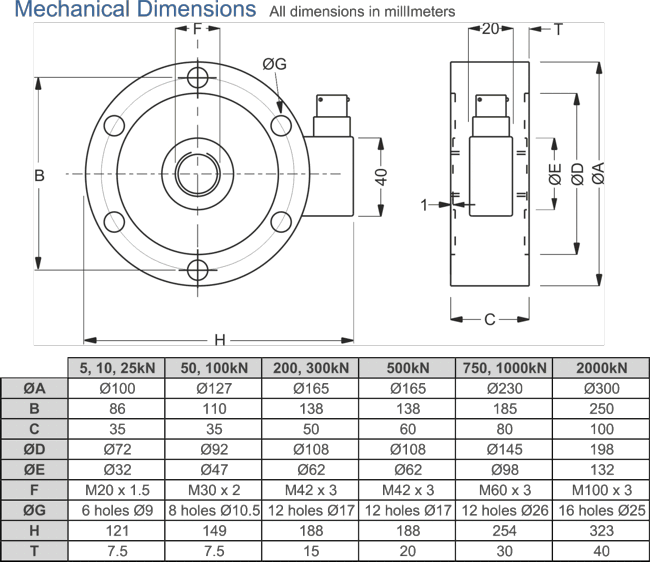Select the 50, 100kN column header
The width and height of the screenshot is (650, 562).
(x=212, y=367)
